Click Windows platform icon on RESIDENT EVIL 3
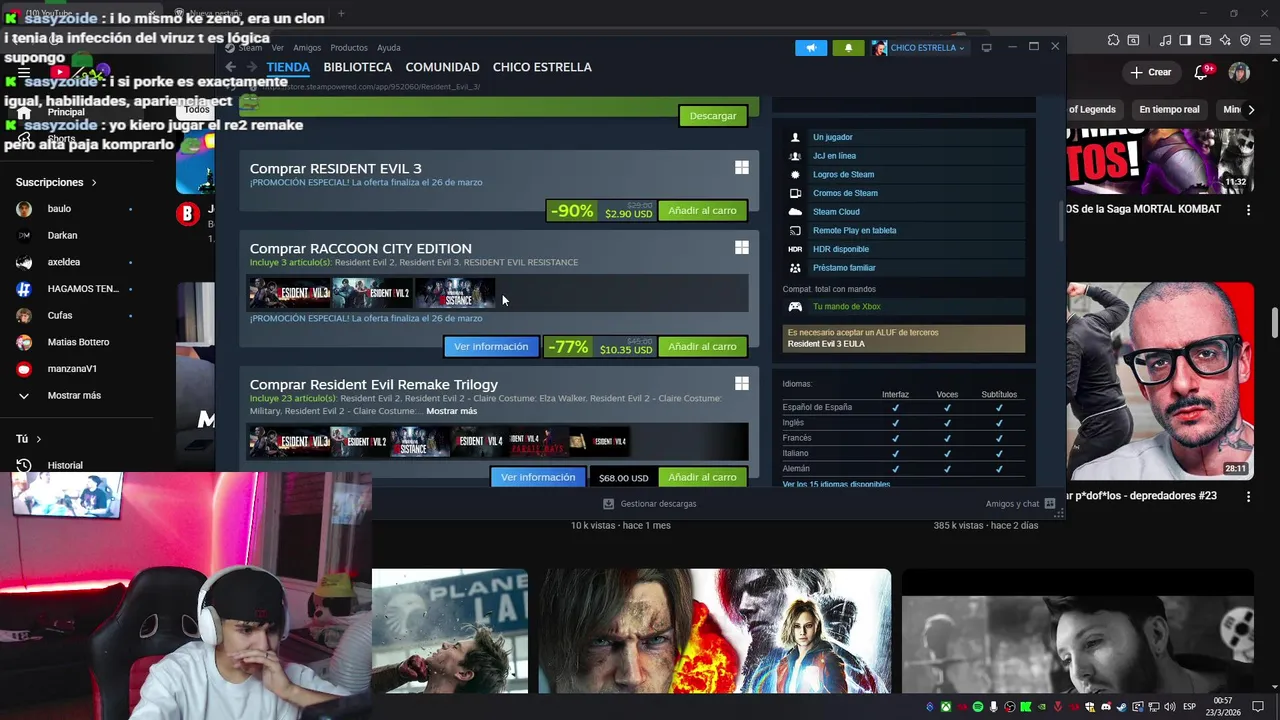This screenshot has height=720, width=1280. (742, 168)
